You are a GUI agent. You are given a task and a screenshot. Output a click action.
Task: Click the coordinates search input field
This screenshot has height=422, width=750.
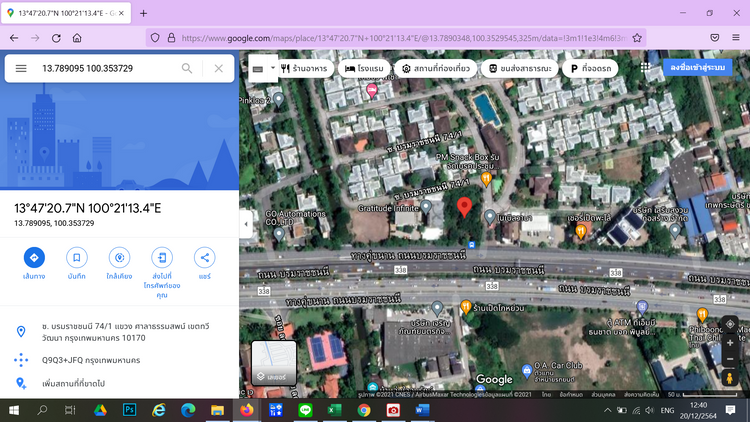108,68
